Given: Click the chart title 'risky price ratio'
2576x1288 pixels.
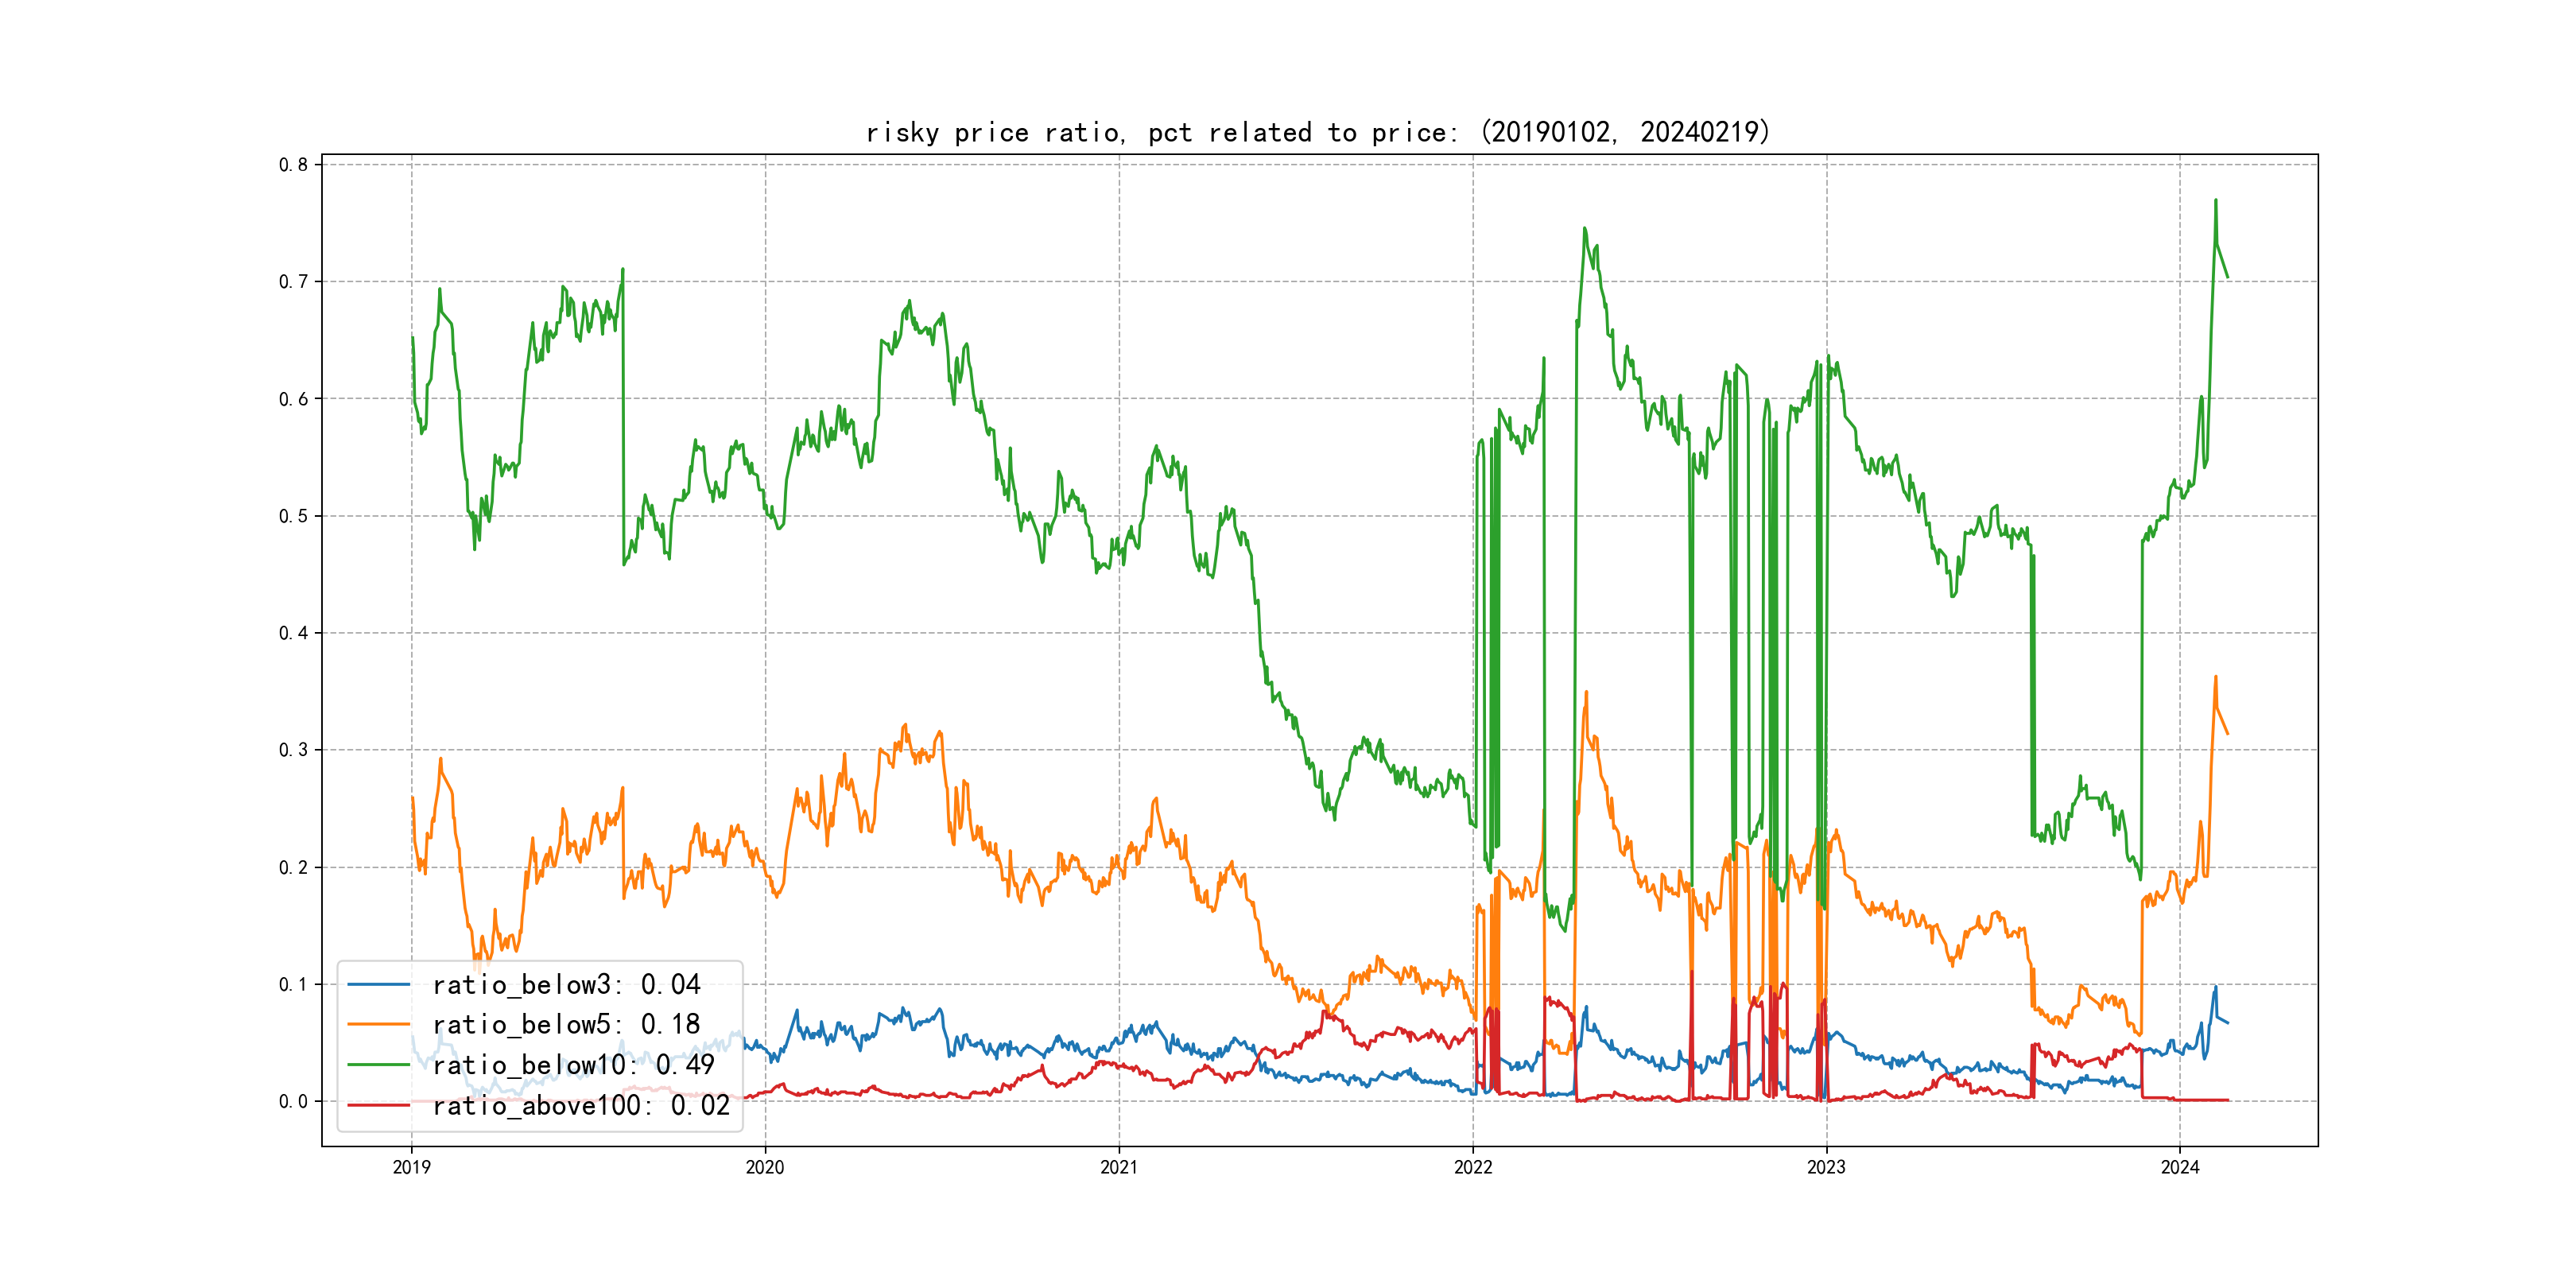Looking at the screenshot, I should tap(1318, 132).
